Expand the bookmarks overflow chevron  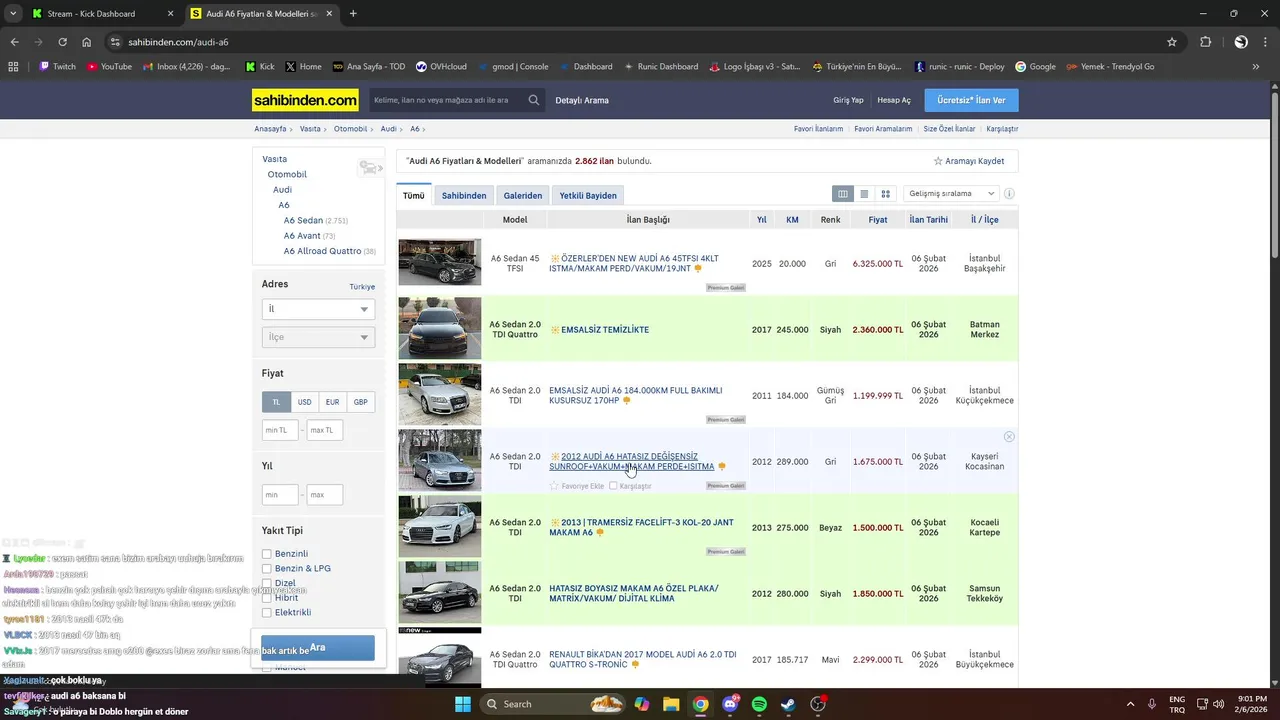point(1256,67)
